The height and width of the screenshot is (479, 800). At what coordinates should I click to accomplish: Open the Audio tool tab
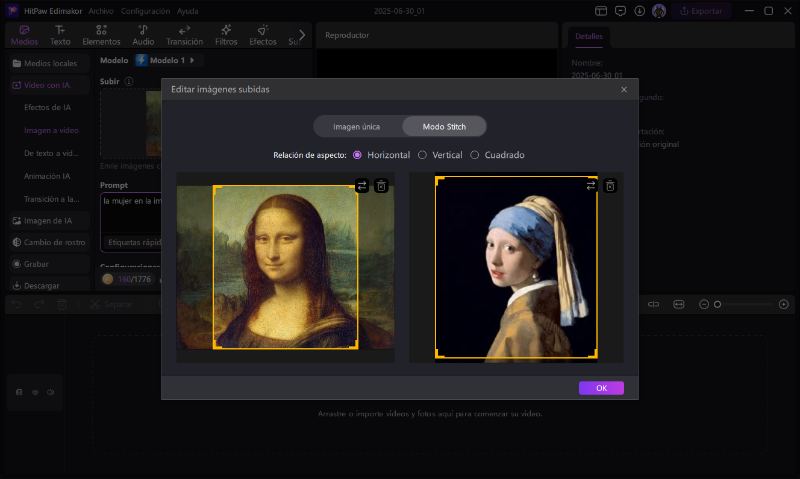click(143, 35)
